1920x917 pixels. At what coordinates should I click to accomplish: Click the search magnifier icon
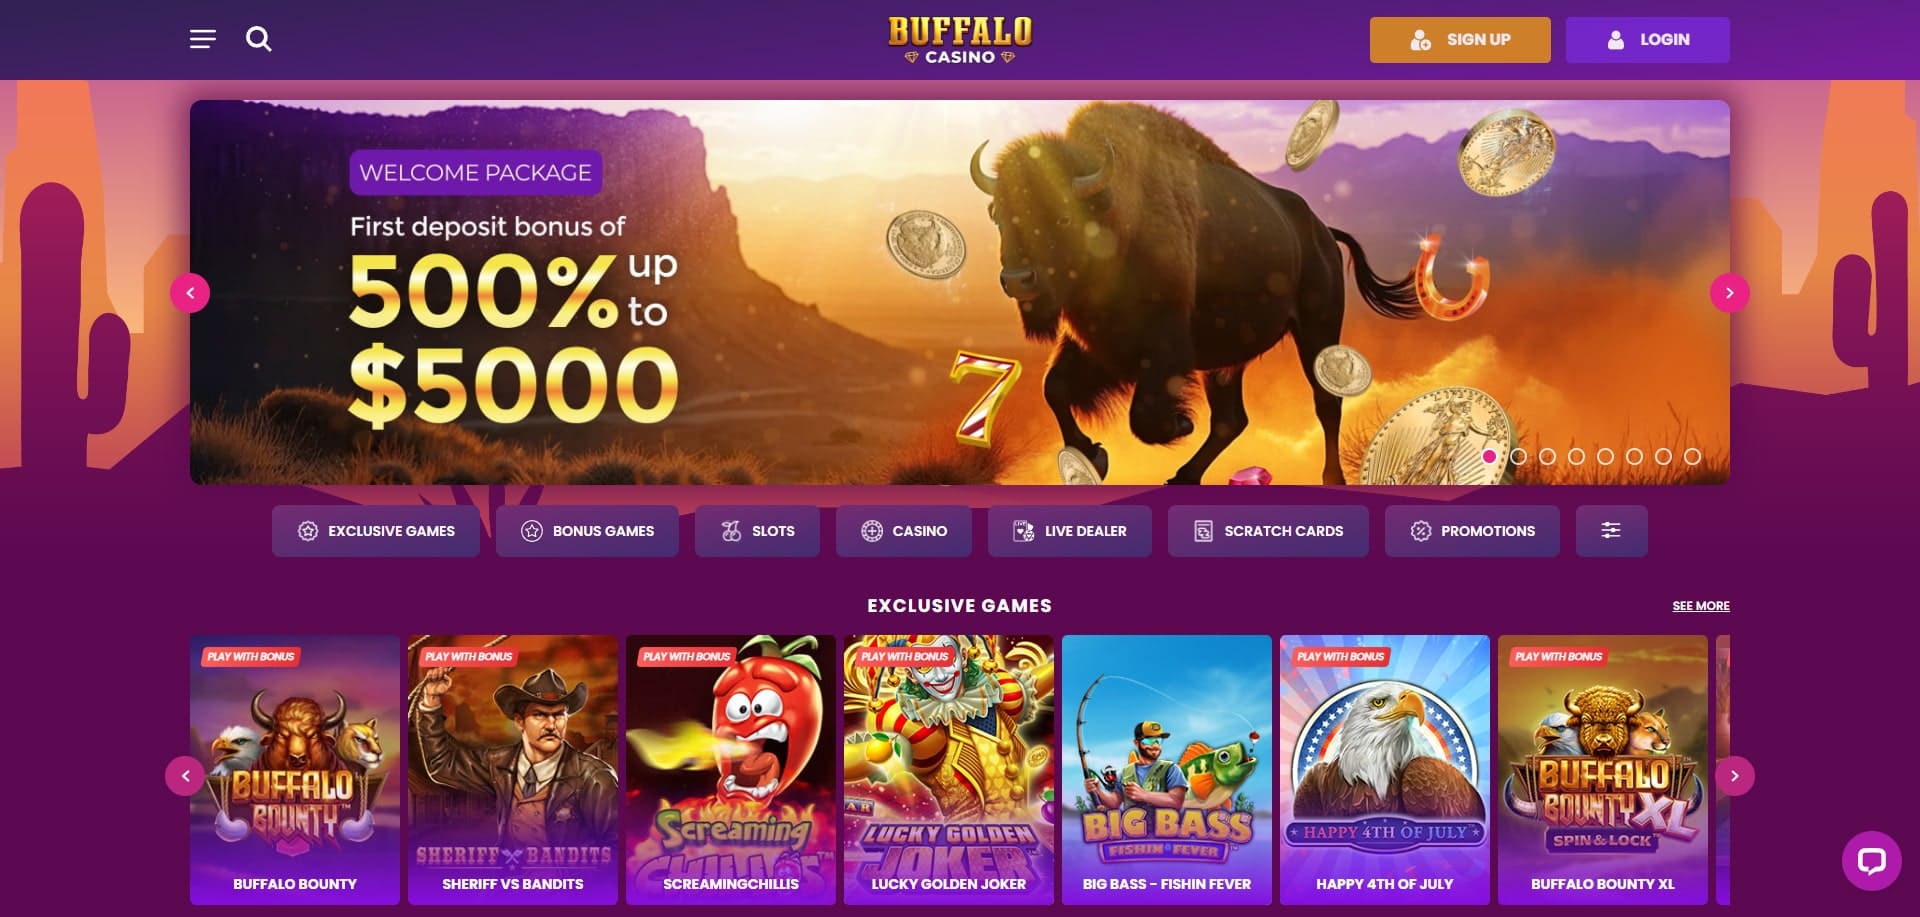point(259,39)
